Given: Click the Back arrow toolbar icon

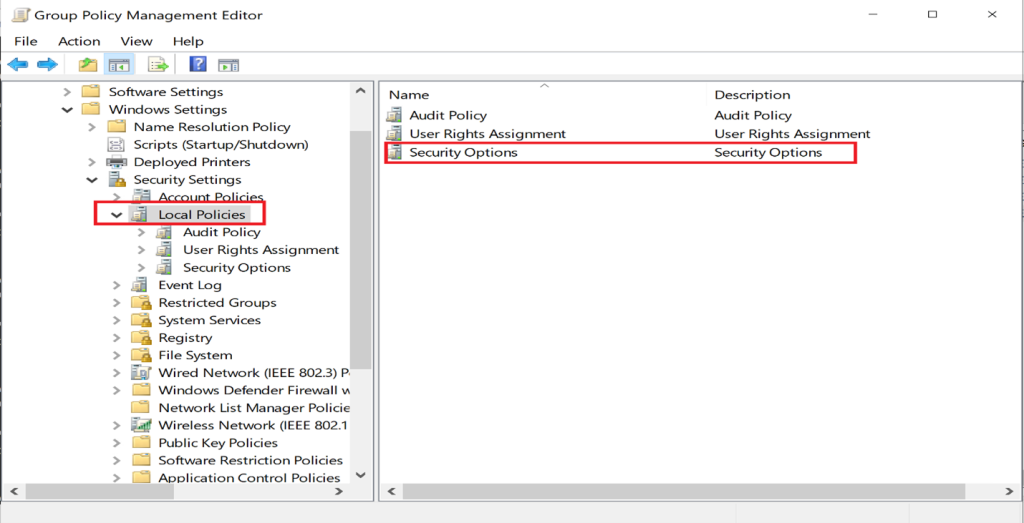Looking at the screenshot, I should point(17,65).
